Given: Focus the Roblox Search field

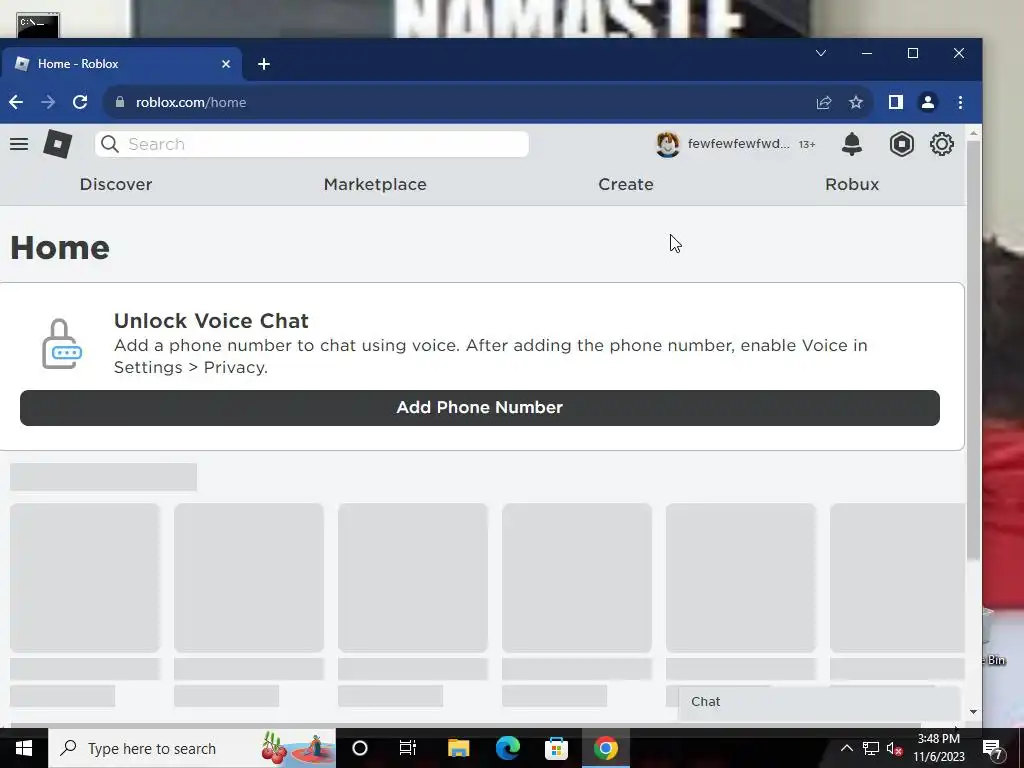Looking at the screenshot, I should click(312, 144).
